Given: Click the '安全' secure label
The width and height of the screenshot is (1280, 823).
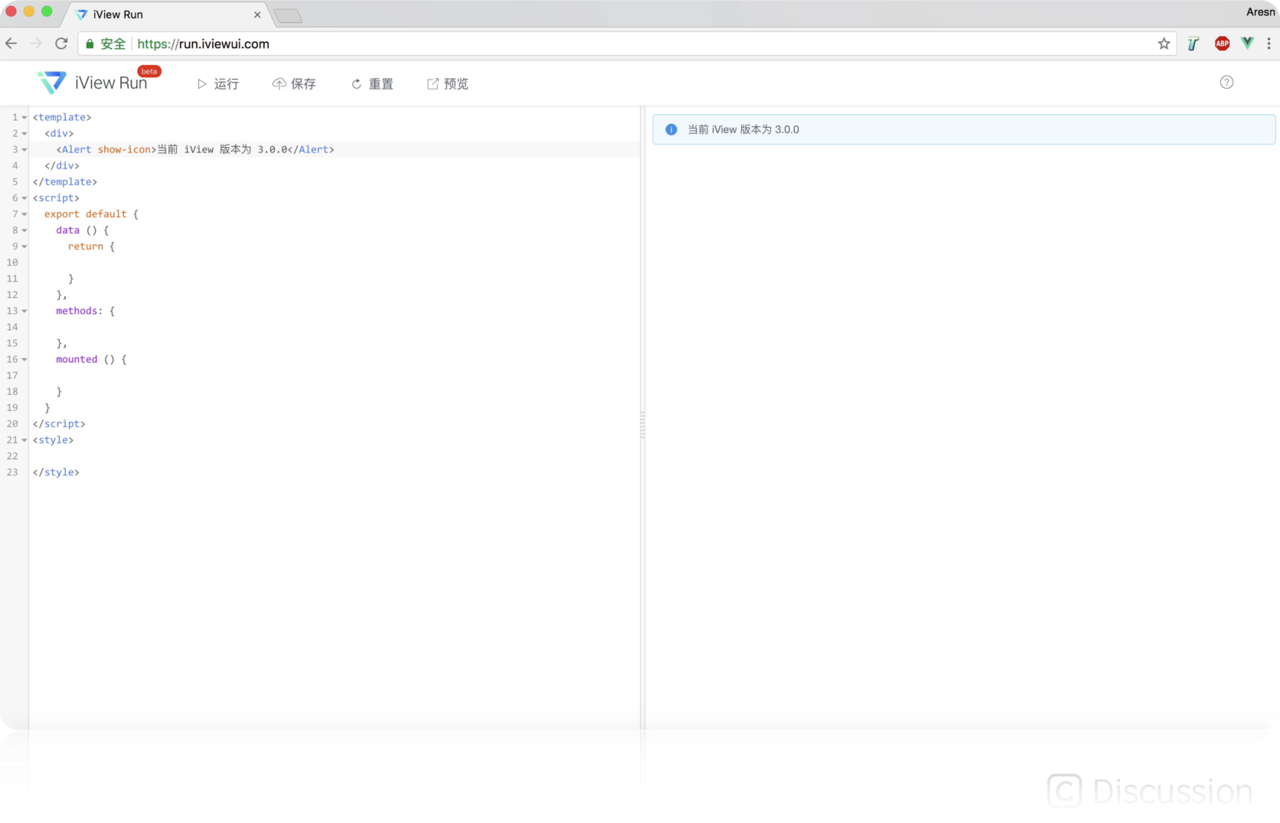Looking at the screenshot, I should (113, 44).
